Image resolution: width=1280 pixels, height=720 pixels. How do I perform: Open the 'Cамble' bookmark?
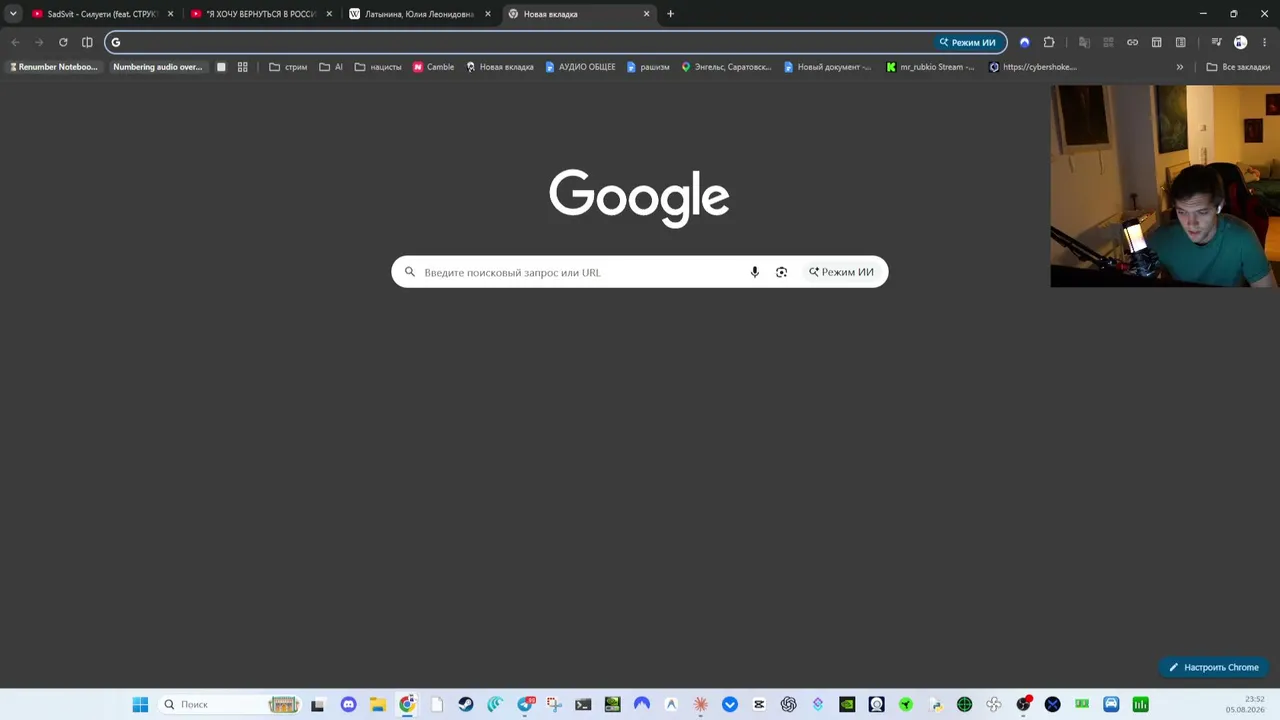click(433, 67)
